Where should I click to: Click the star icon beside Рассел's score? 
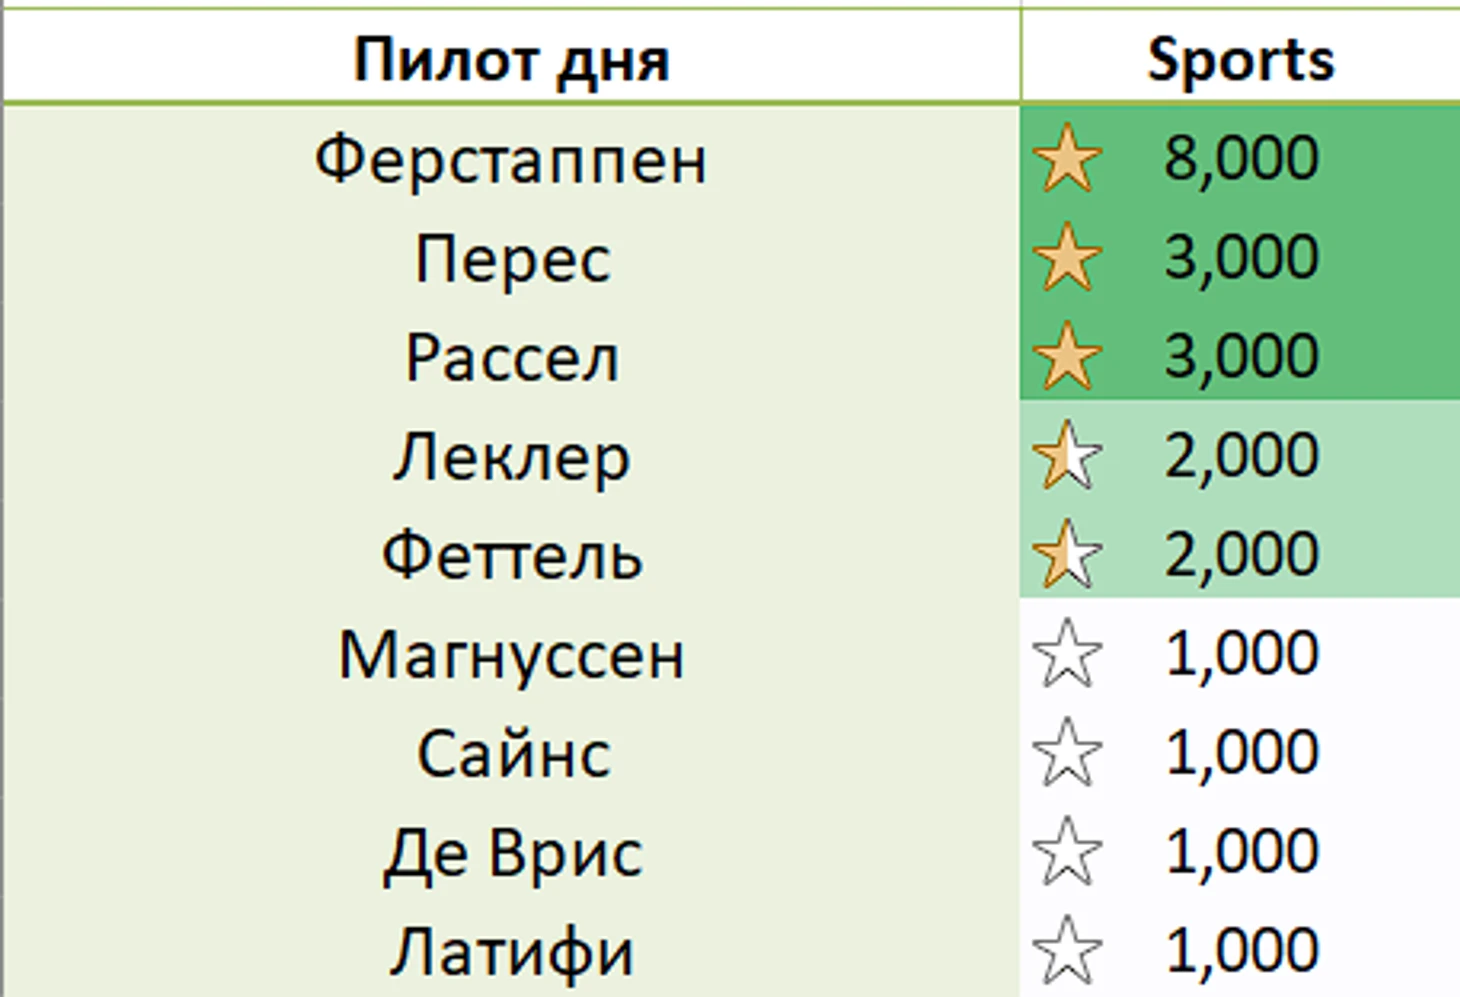pos(1067,356)
